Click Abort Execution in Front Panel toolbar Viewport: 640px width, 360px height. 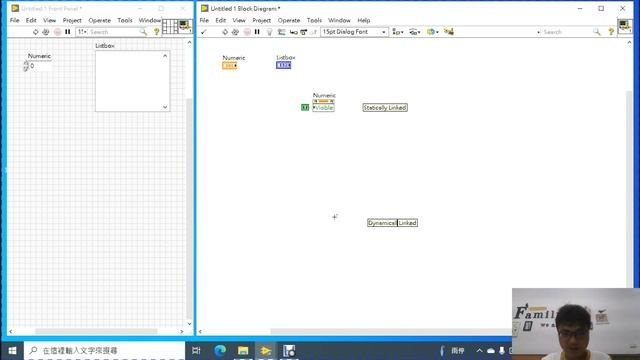click(x=58, y=32)
